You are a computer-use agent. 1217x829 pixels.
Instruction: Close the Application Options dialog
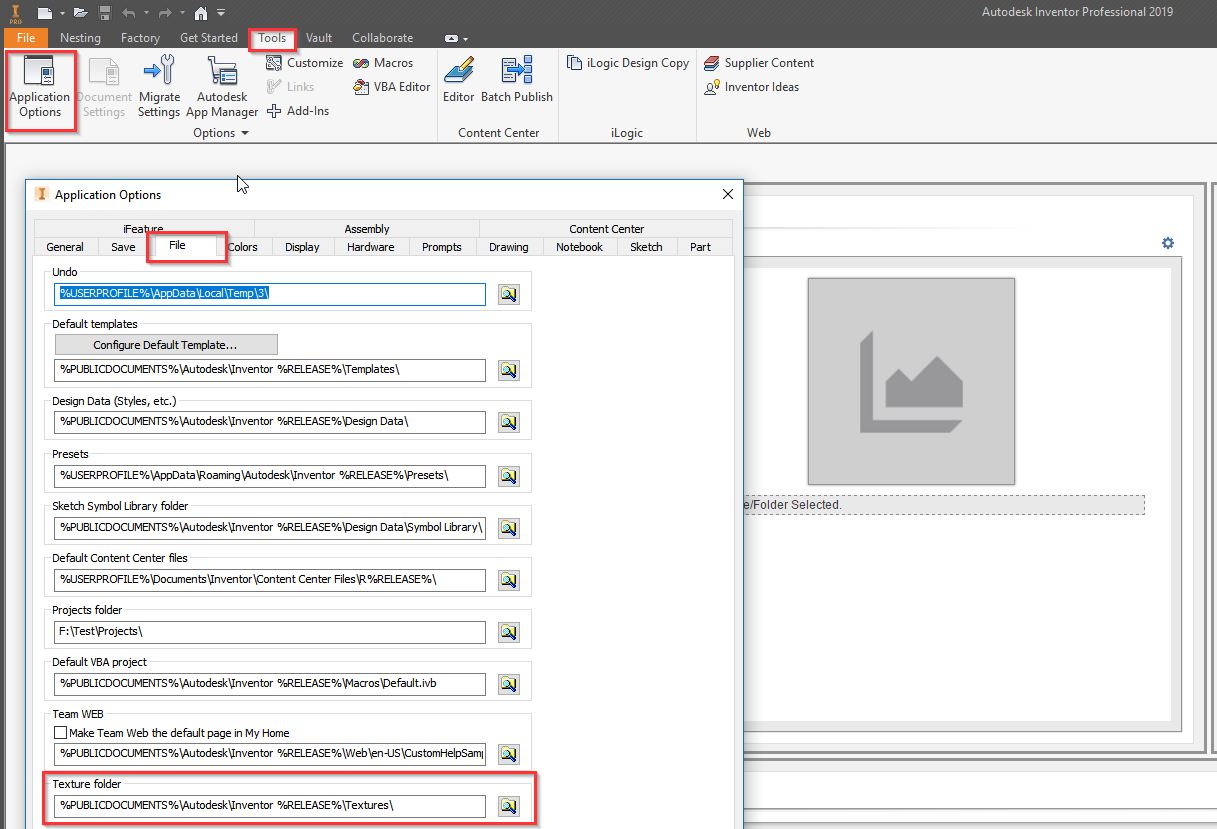click(727, 194)
